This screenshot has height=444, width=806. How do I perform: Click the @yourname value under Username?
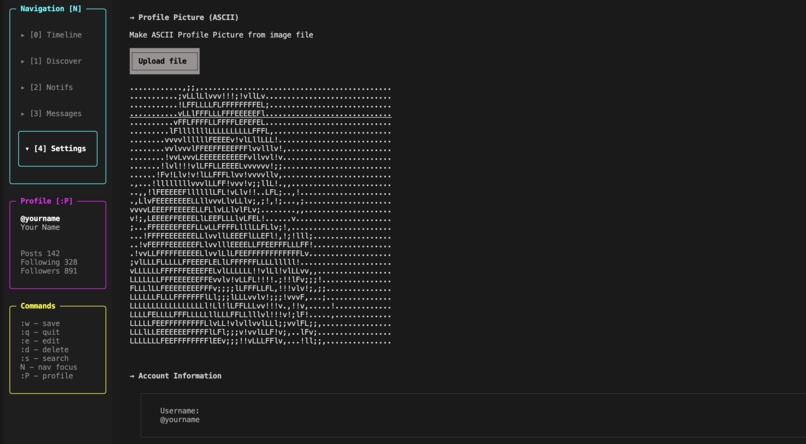point(179,420)
